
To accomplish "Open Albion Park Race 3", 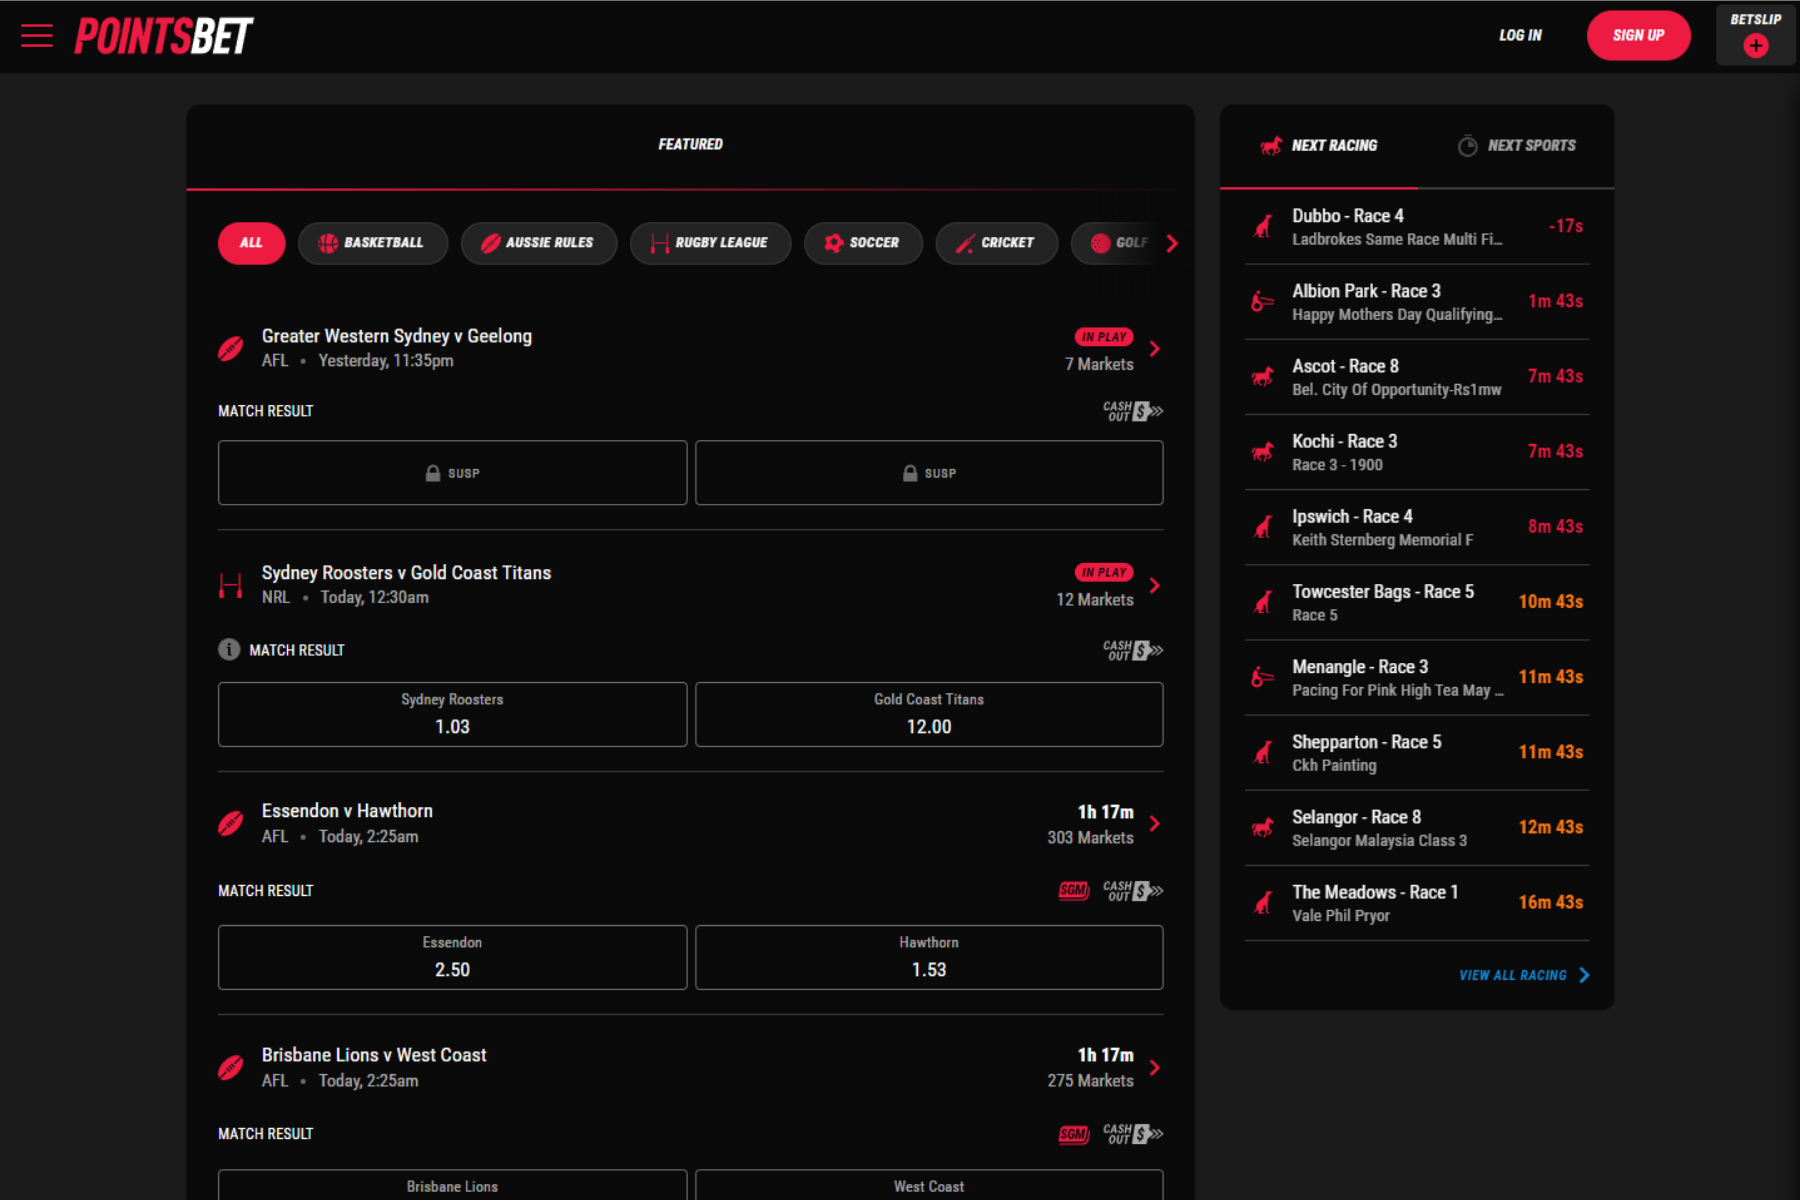I will [1417, 302].
